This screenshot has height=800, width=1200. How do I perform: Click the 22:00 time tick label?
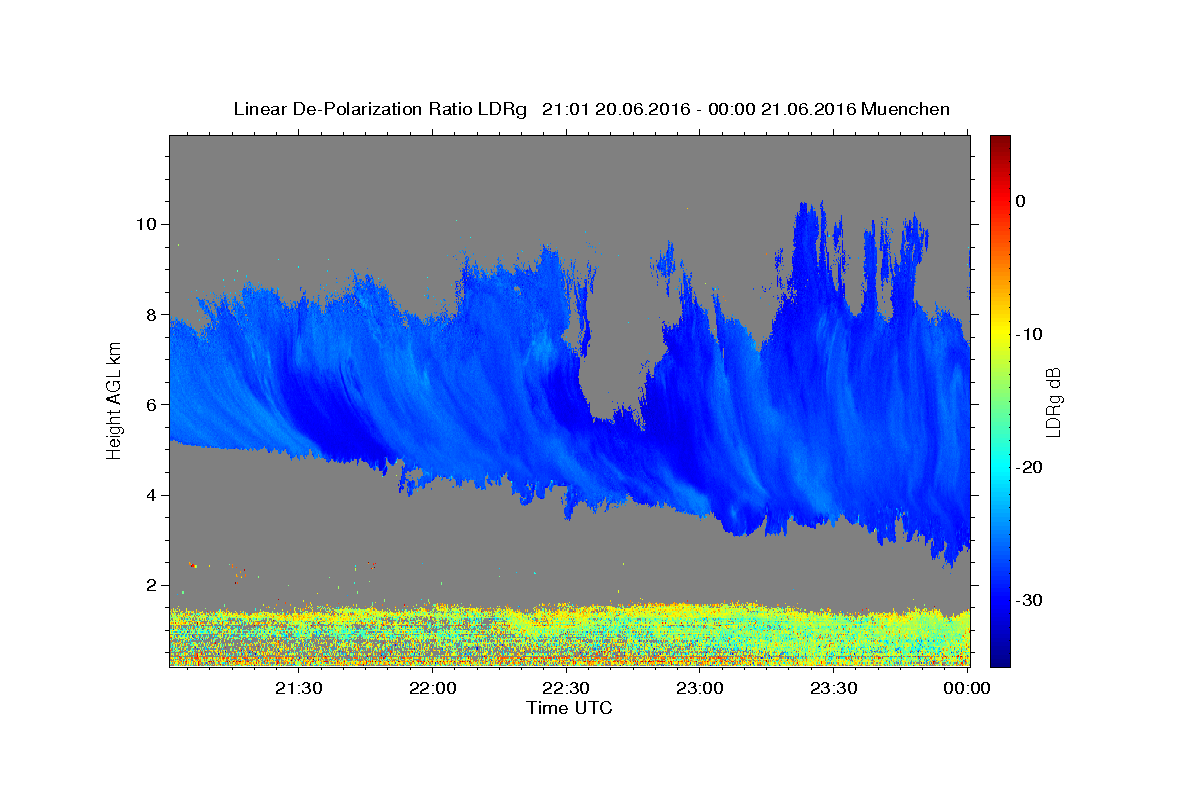pyautogui.click(x=434, y=688)
